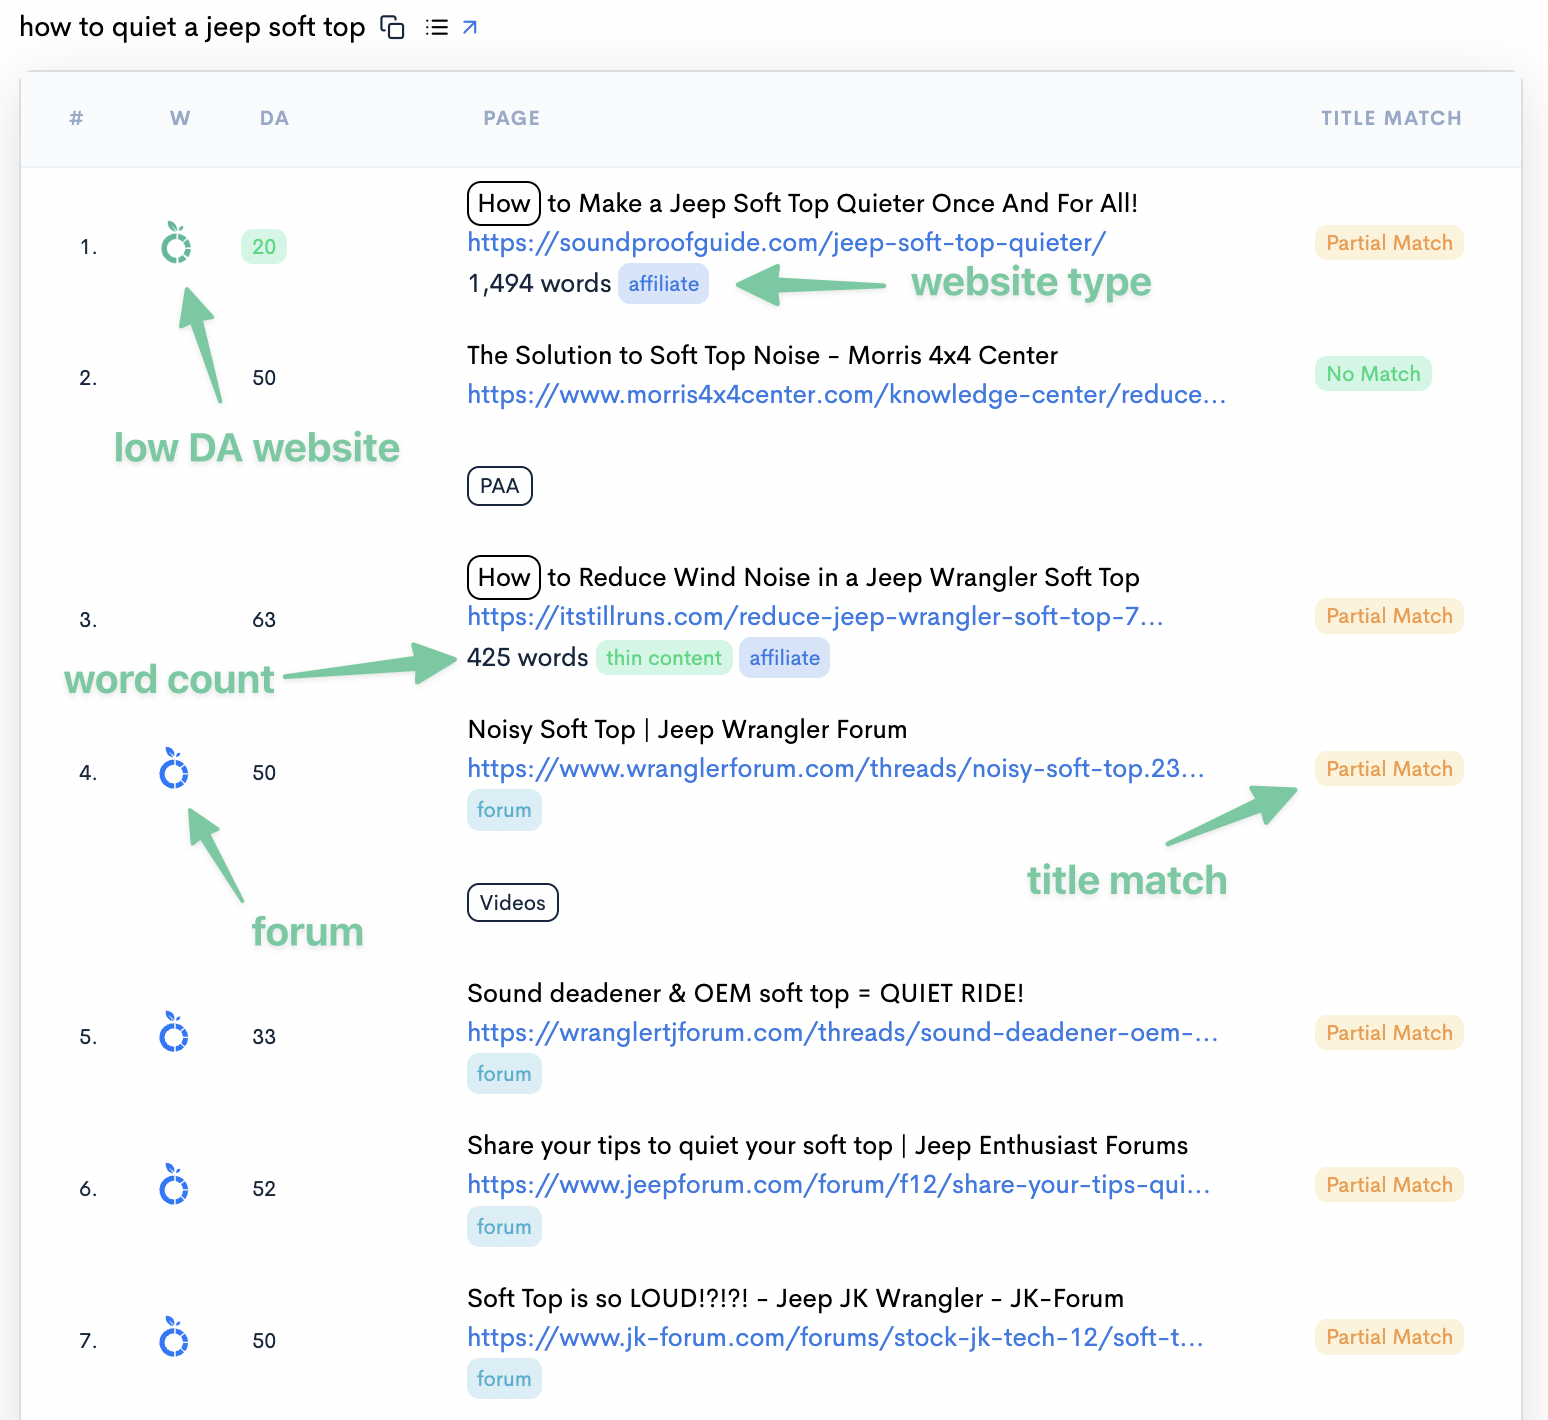Open the itstillruns.com reduce-jeep-wrangler link

pyautogui.click(x=816, y=616)
